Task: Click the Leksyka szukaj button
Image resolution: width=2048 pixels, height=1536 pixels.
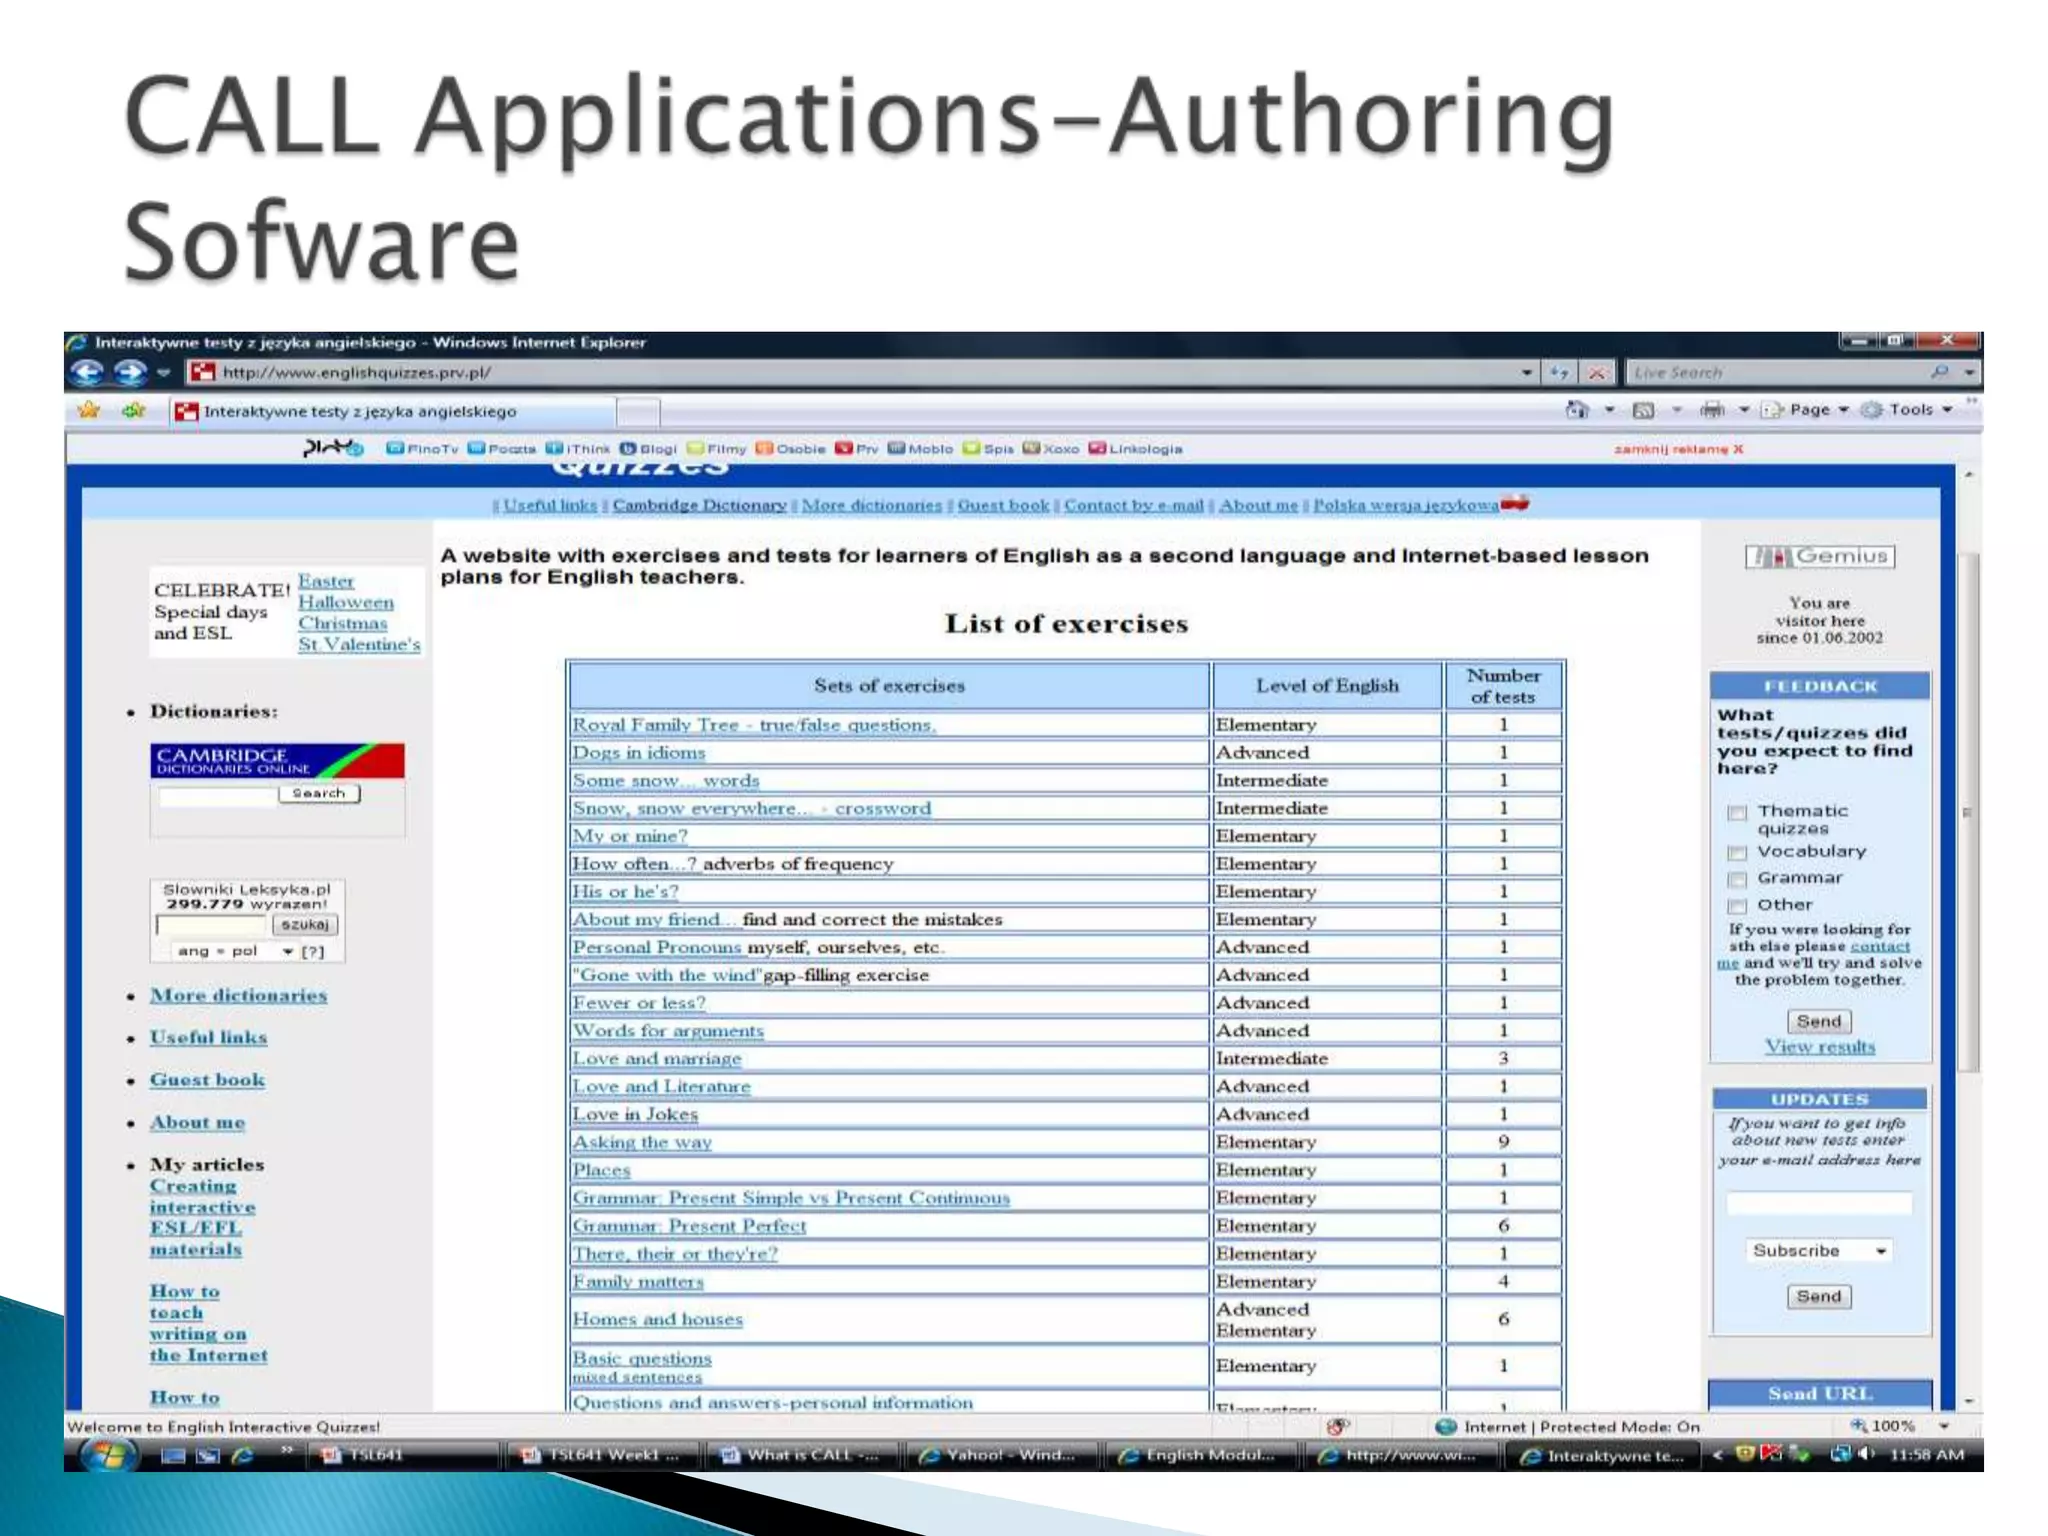Action: pos(304,925)
